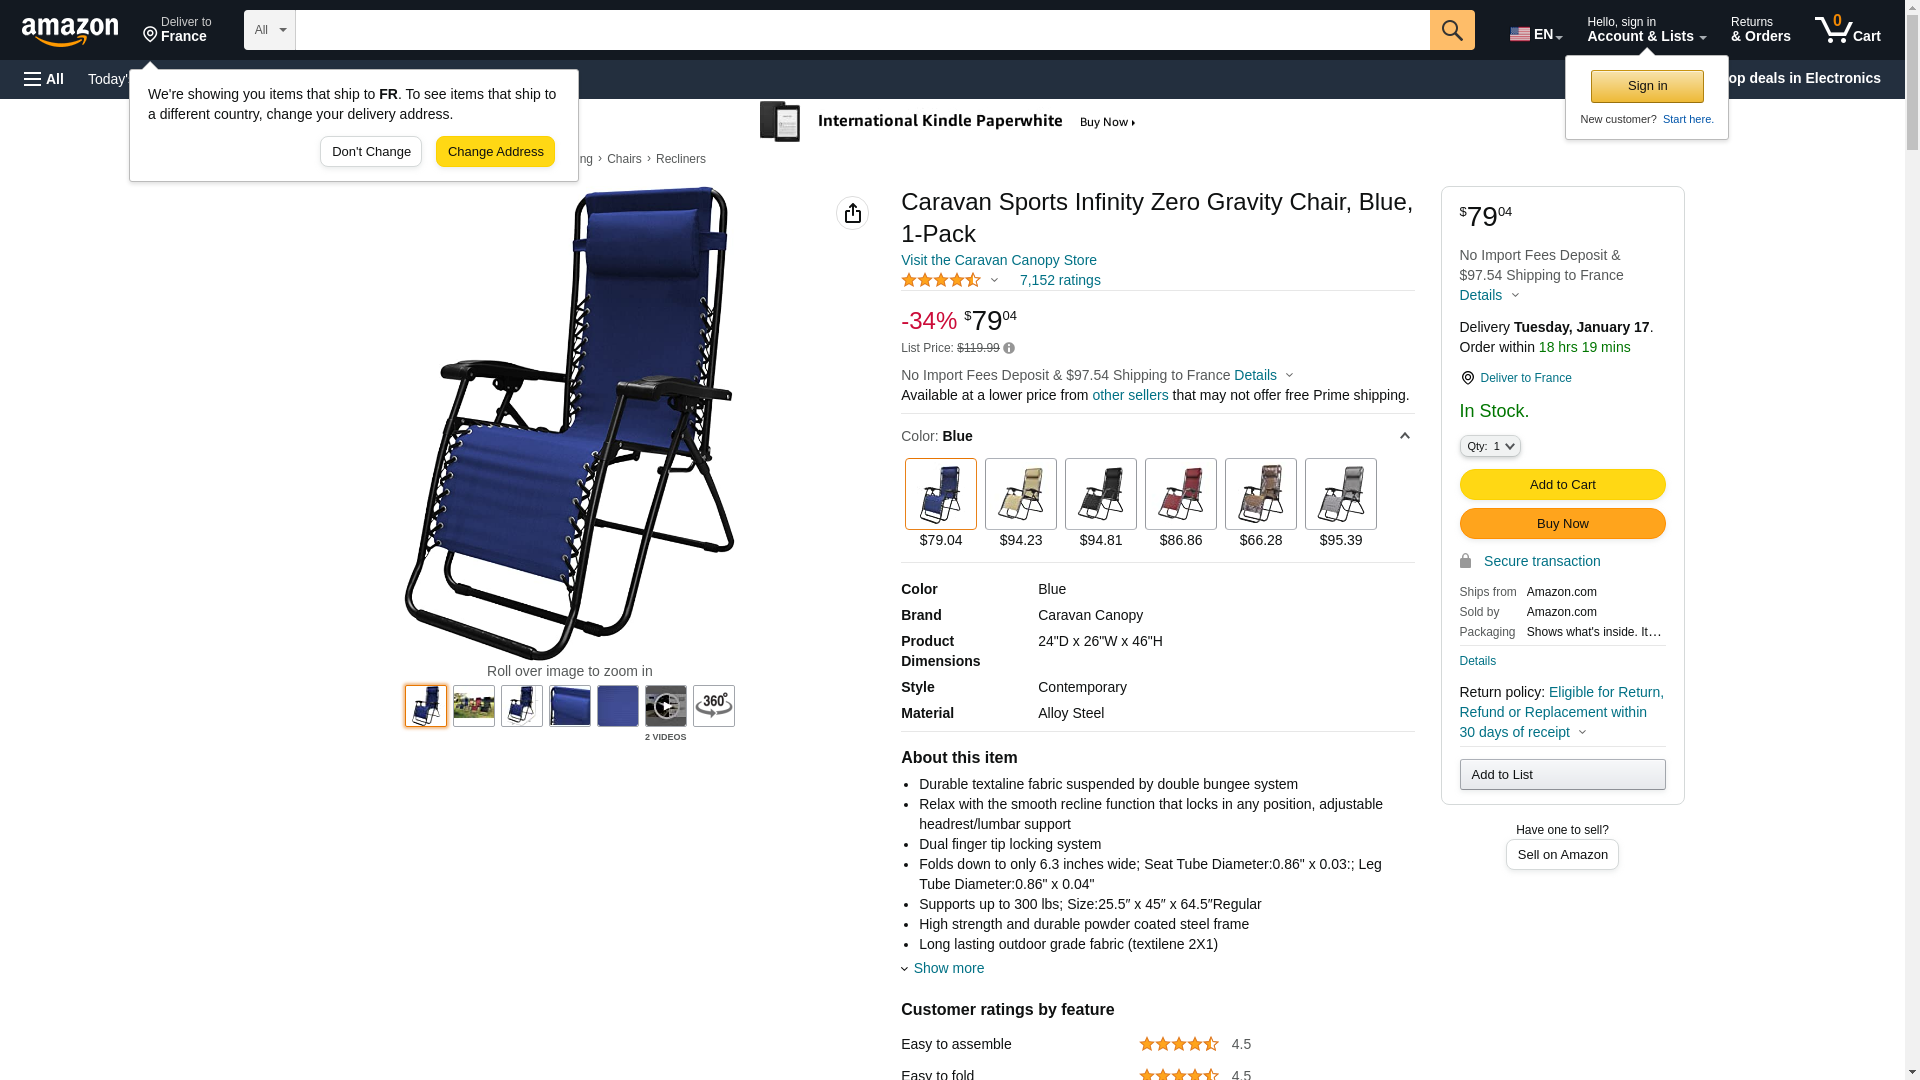1920x1080 pixels.
Task: Click the List Price info icon
Action: point(1009,349)
